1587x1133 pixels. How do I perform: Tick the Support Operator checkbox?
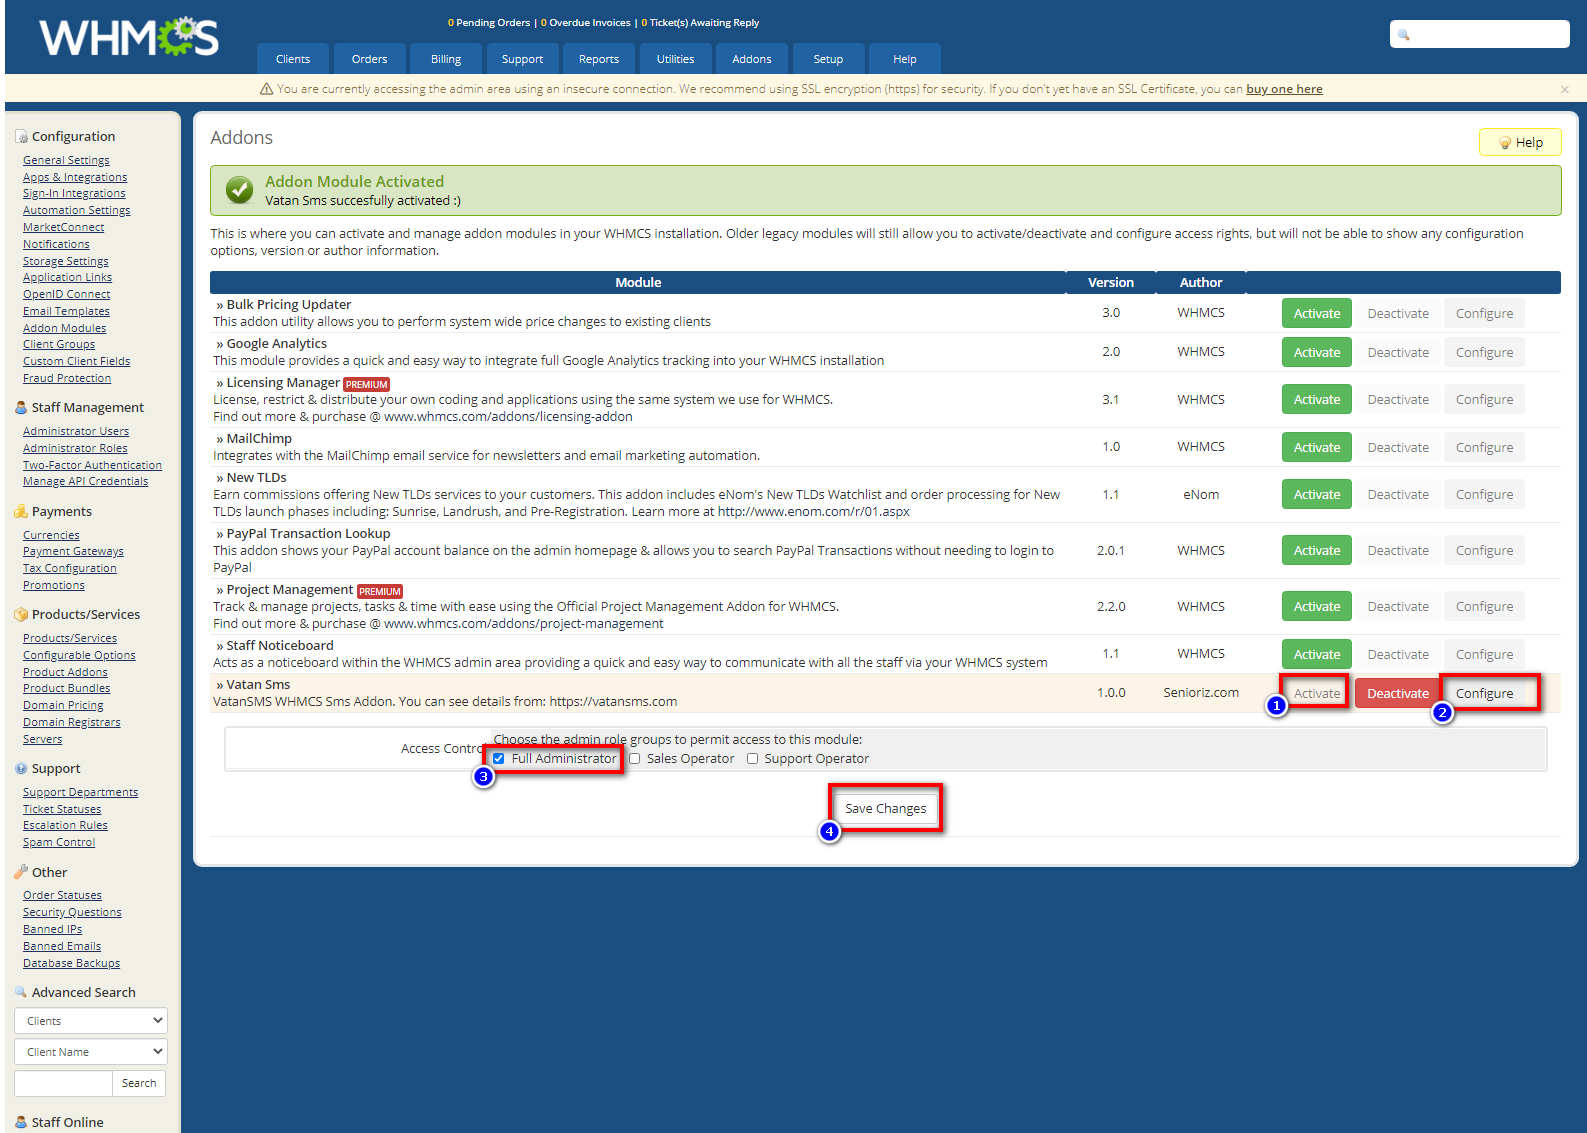click(x=753, y=759)
